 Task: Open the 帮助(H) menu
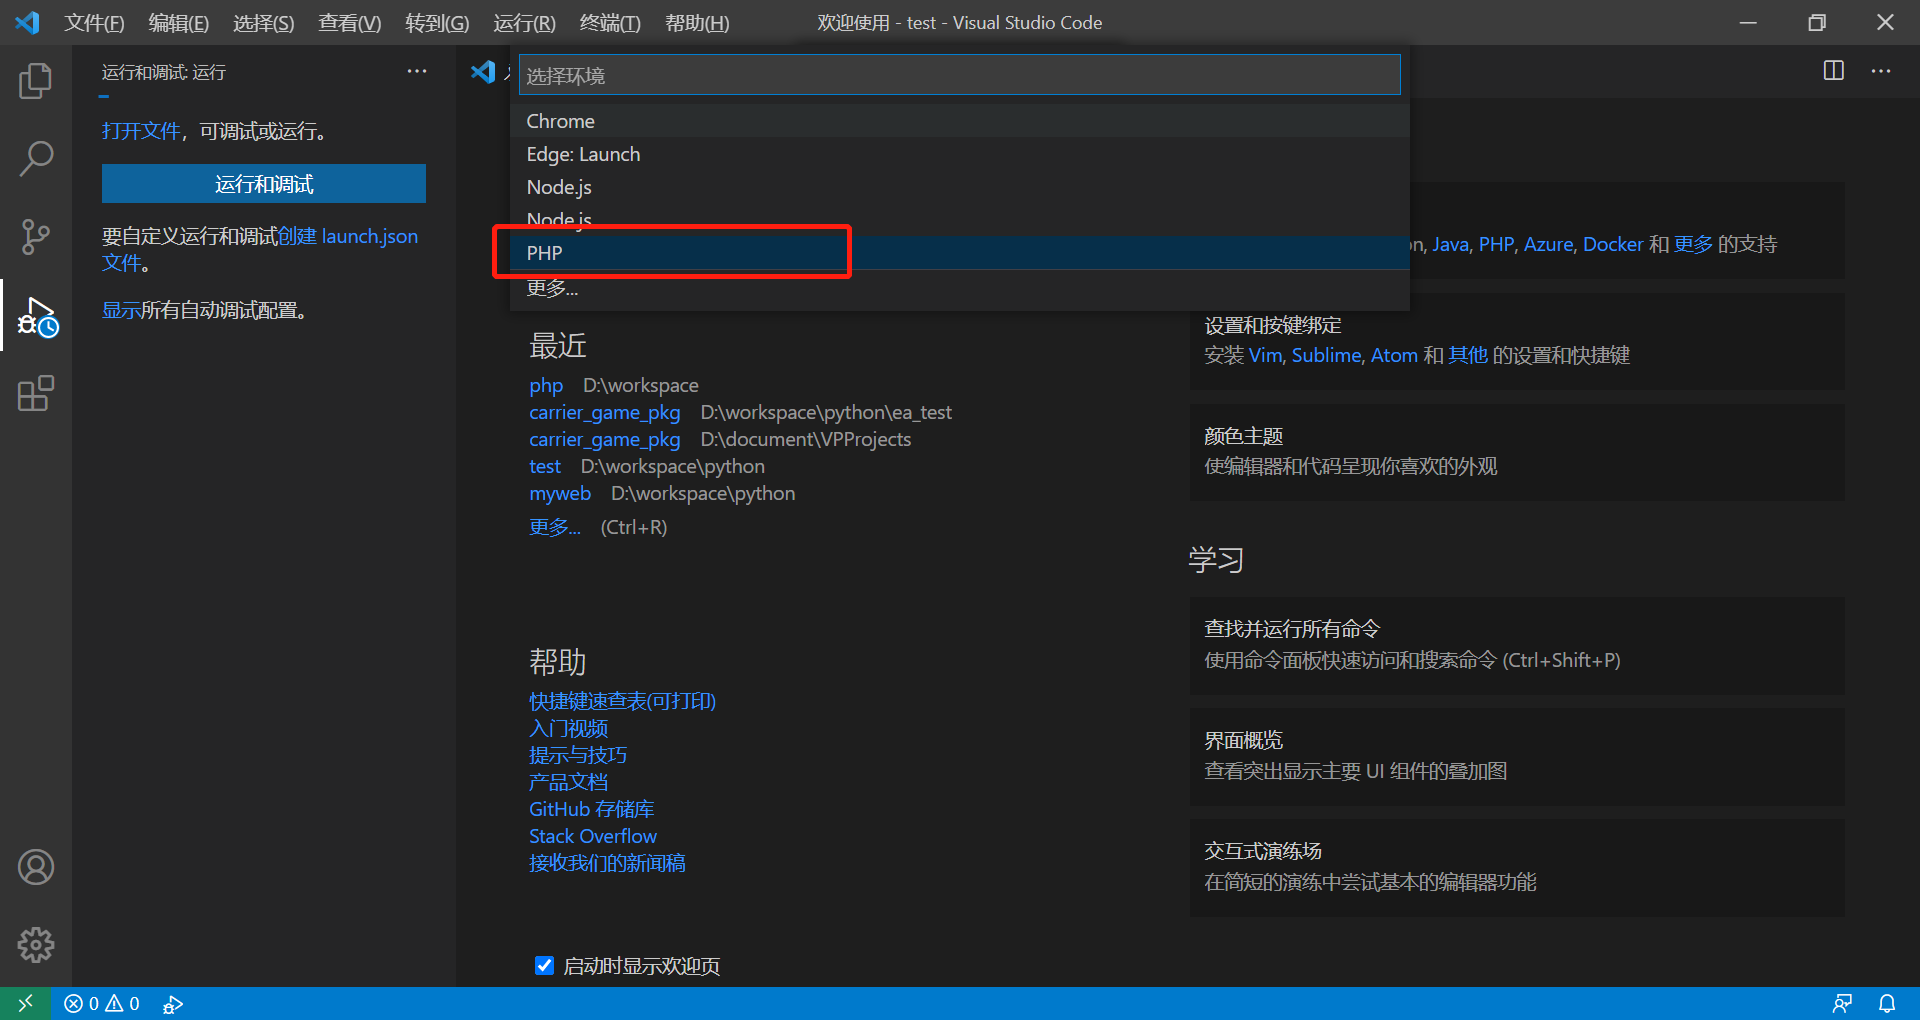(x=697, y=23)
